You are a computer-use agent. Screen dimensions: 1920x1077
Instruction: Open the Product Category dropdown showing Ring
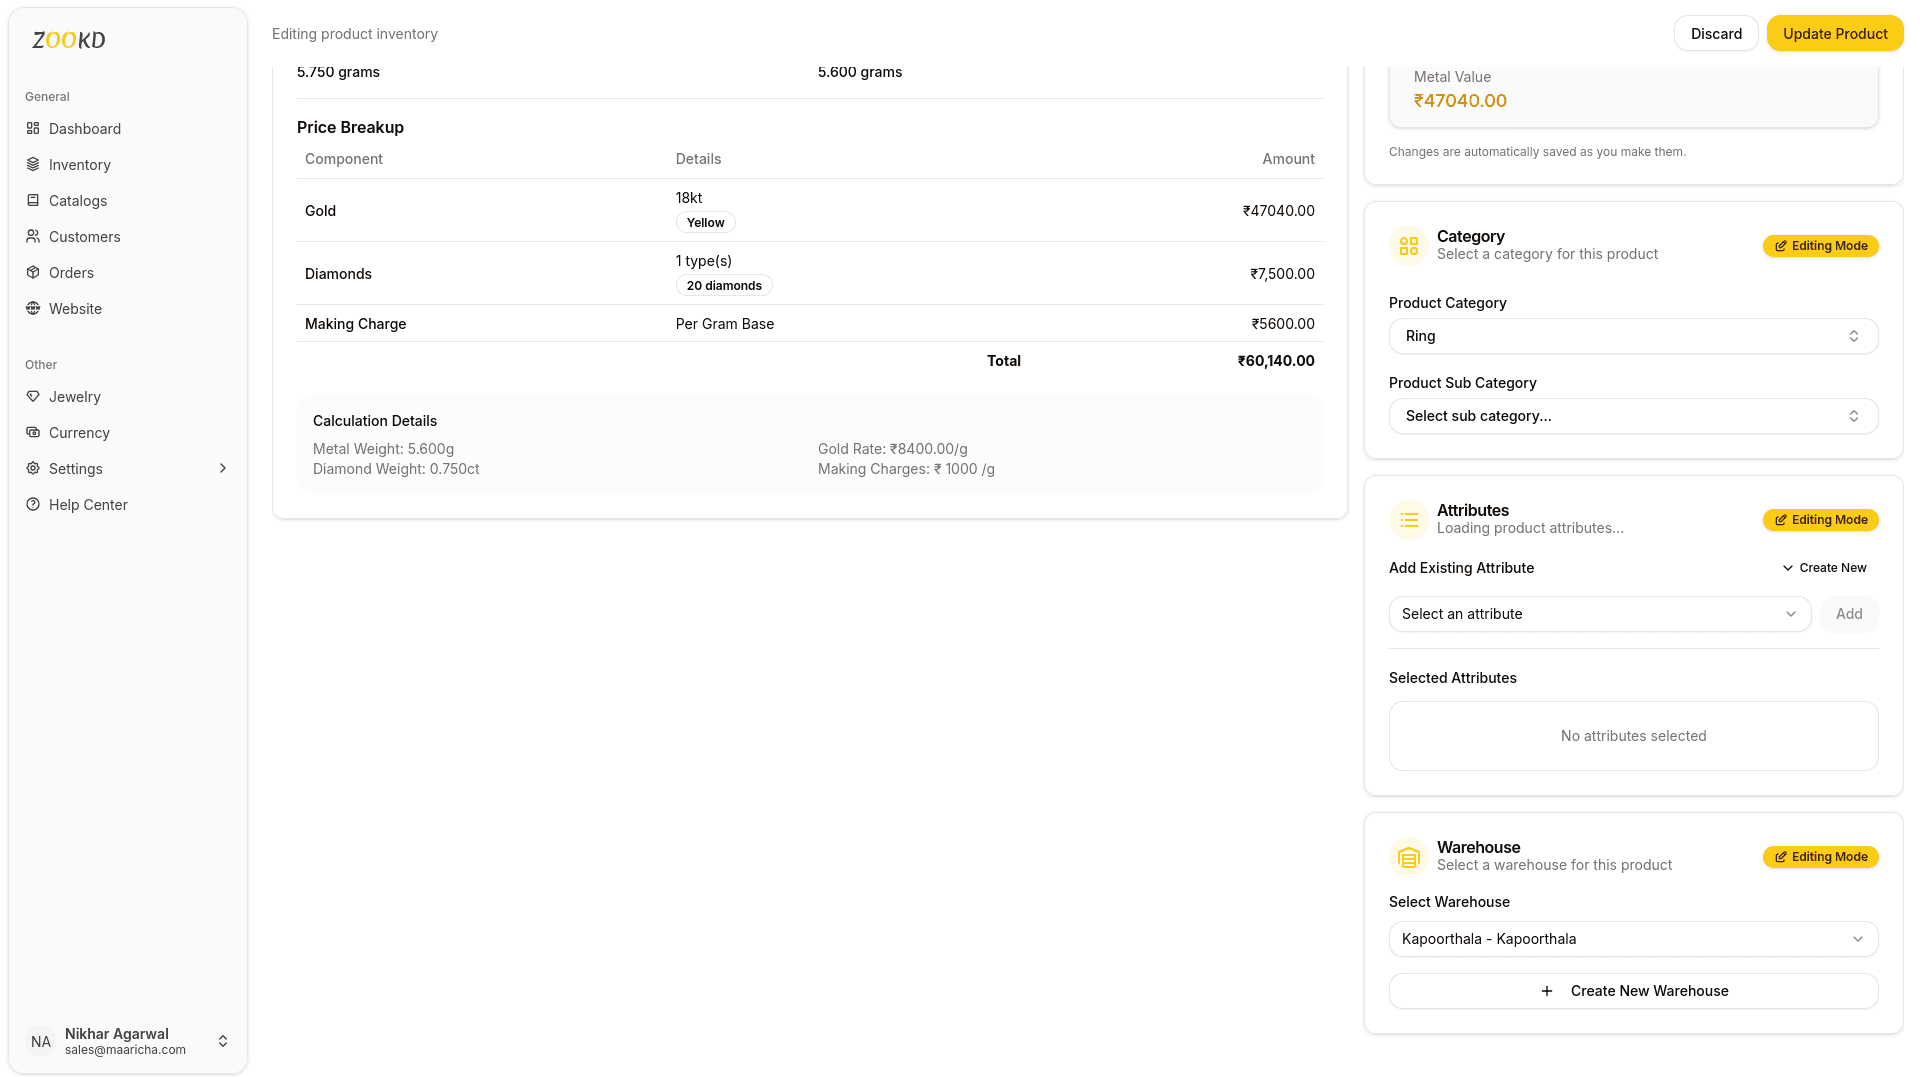(1632, 336)
